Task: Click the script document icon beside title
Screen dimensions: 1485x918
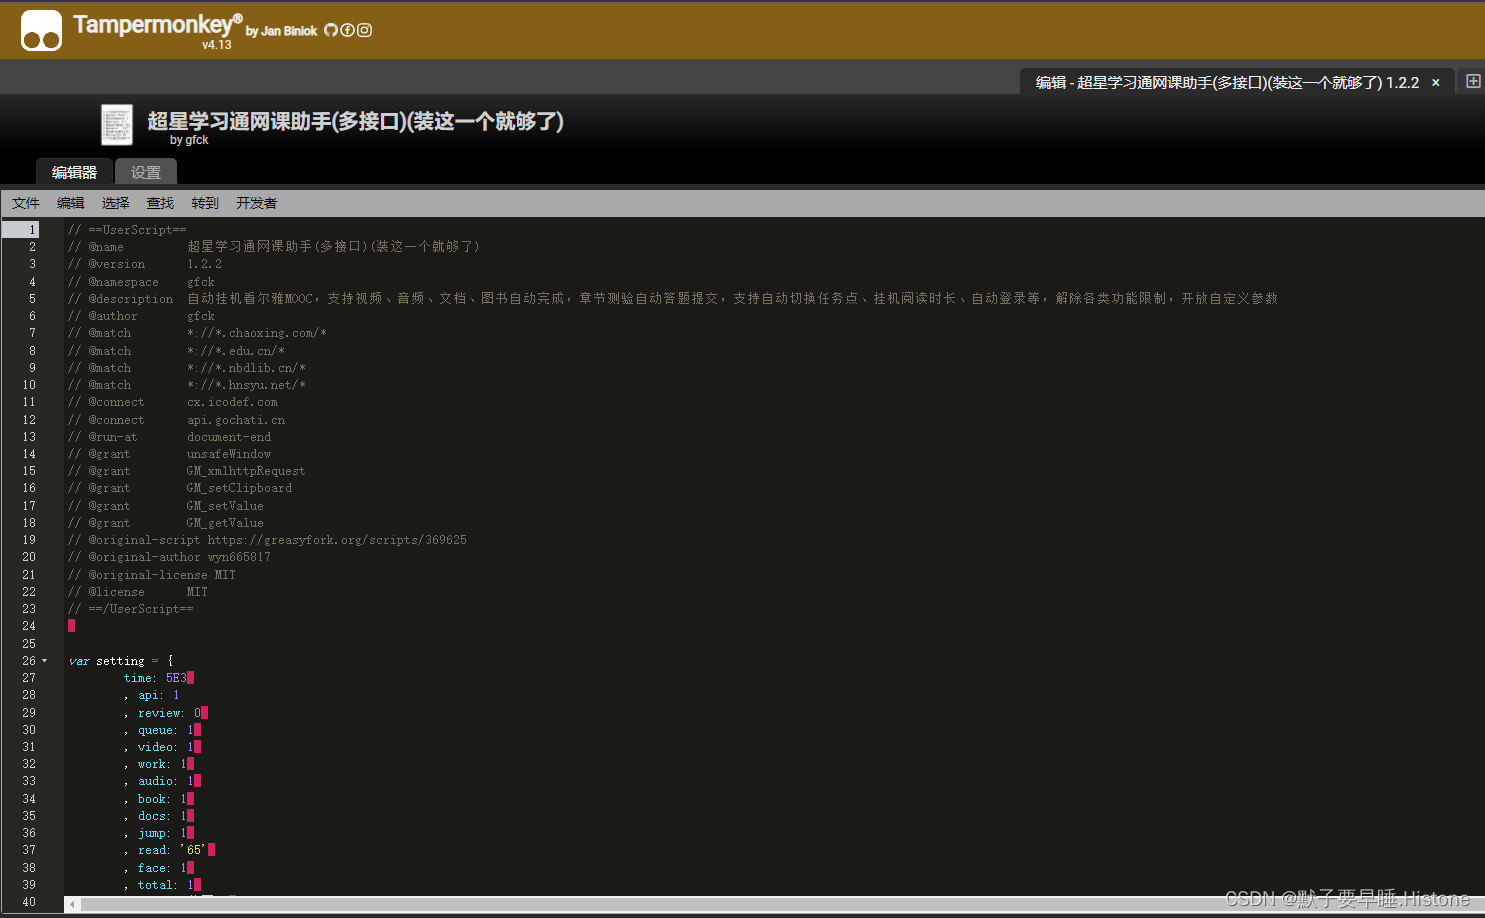Action: (x=117, y=125)
